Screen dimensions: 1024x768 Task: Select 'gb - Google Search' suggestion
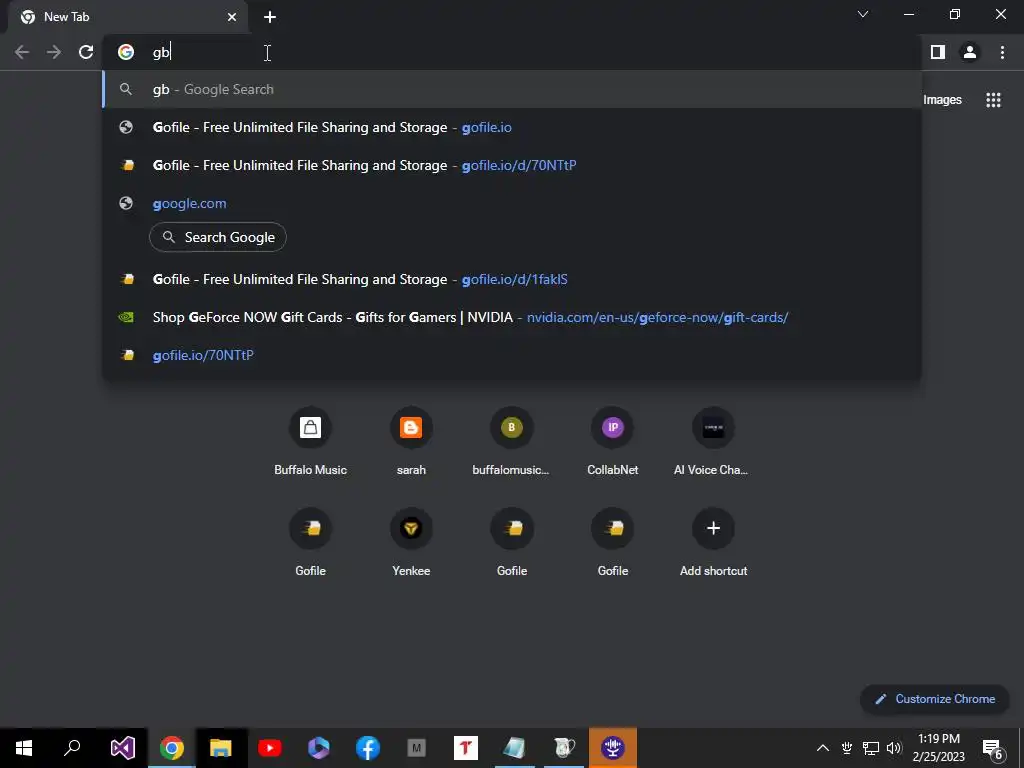(512, 89)
